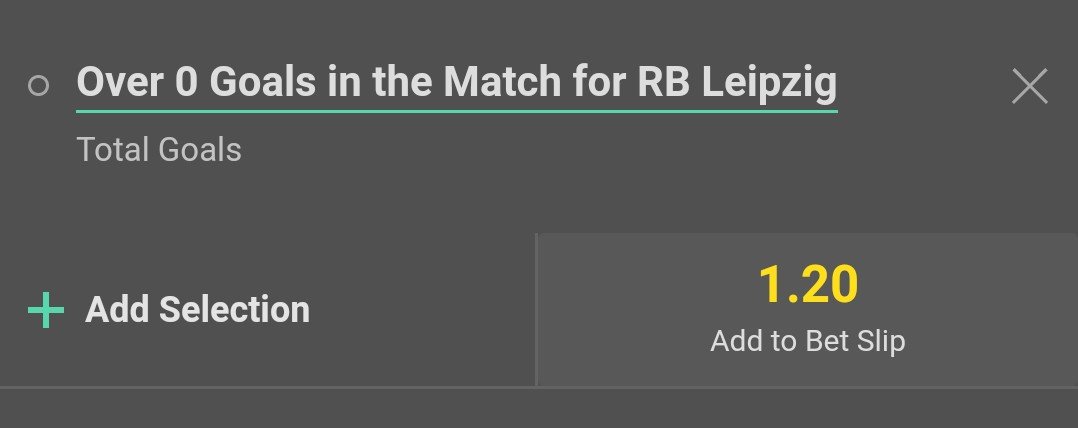
Task: Click the Total Goals market label
Action: (x=159, y=150)
